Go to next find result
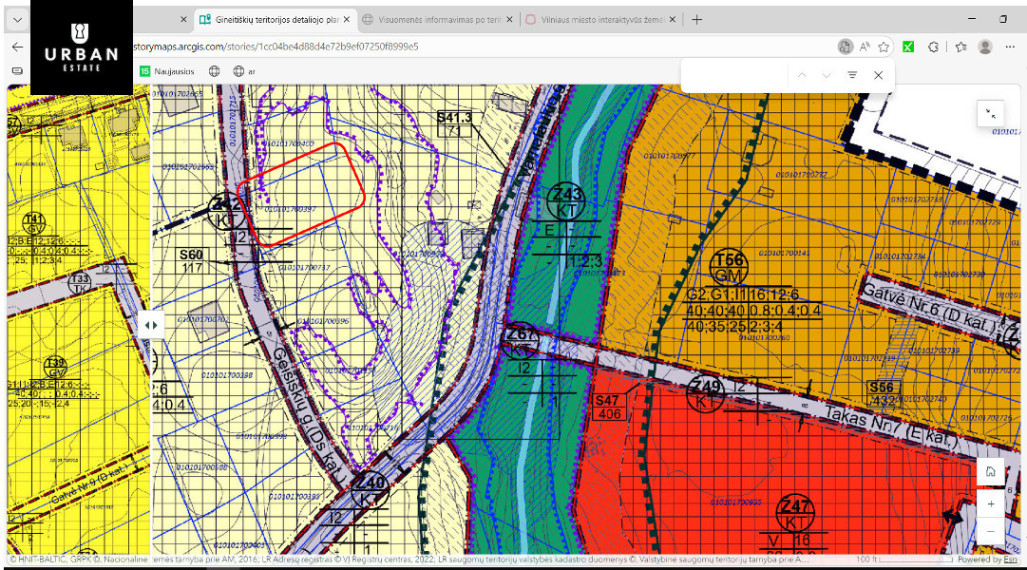Viewport: 1027px width, 570px height. pos(827,75)
